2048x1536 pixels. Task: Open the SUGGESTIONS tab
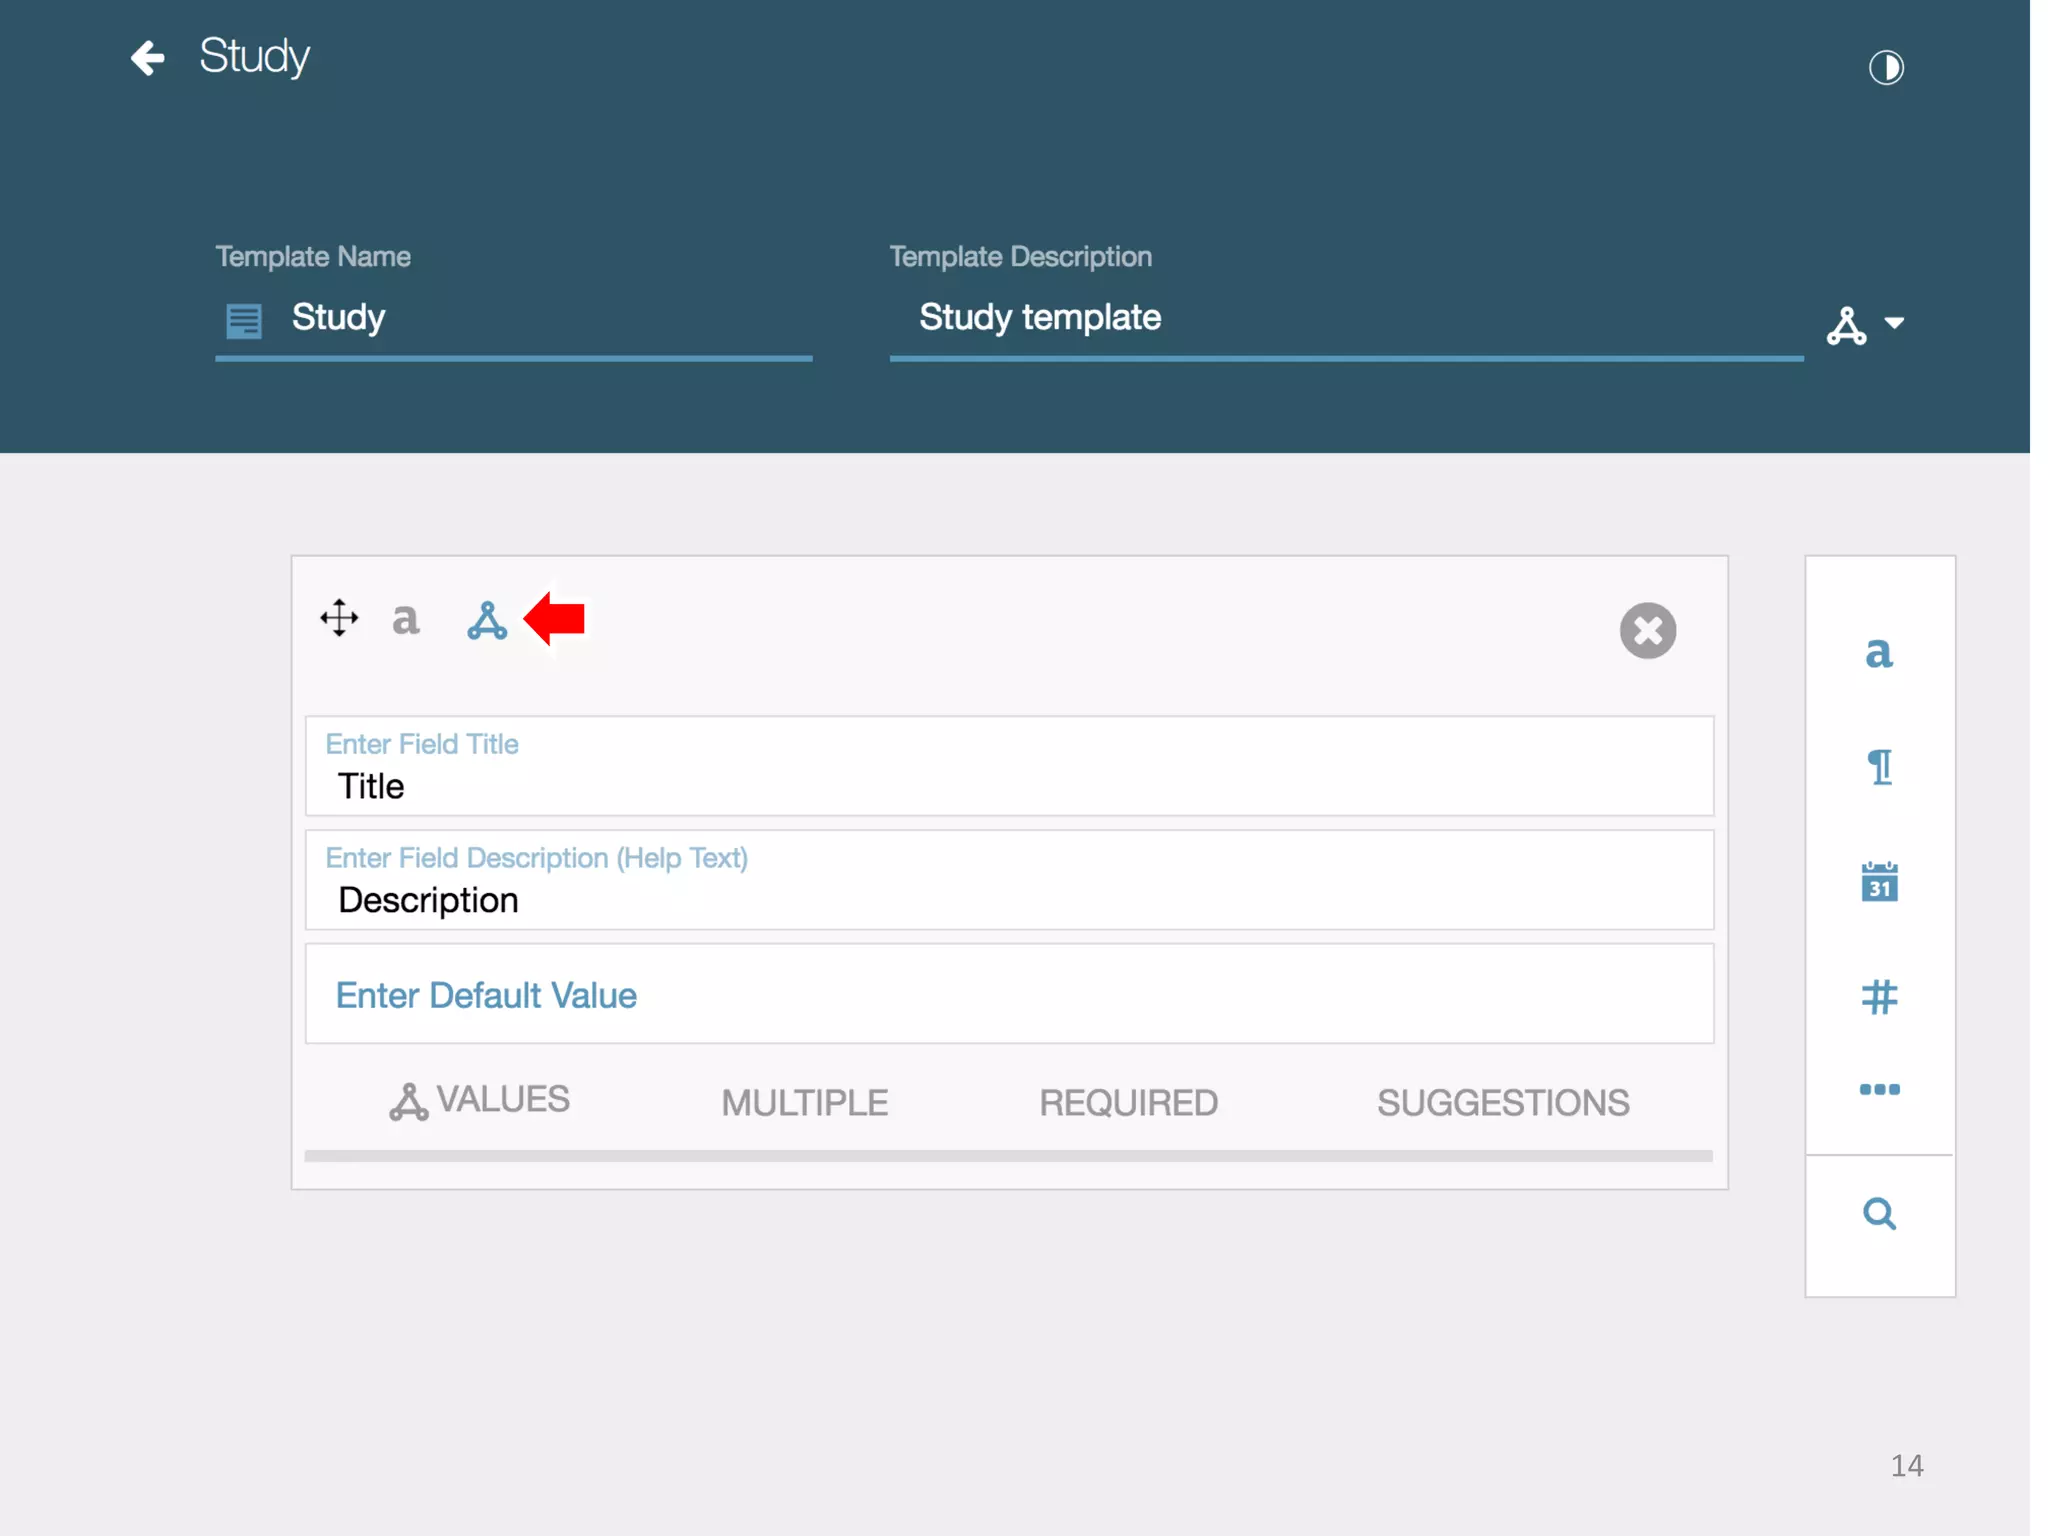pyautogui.click(x=1502, y=1103)
